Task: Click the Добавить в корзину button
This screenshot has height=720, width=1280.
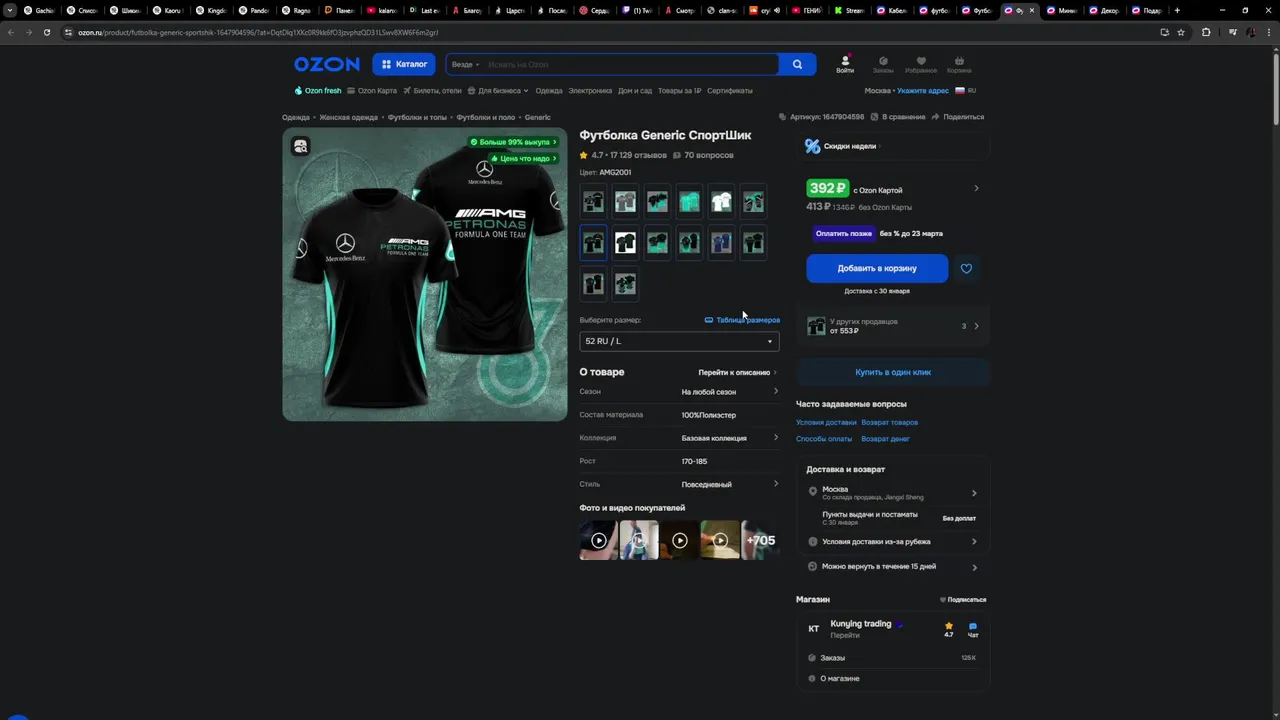Action: click(x=877, y=268)
